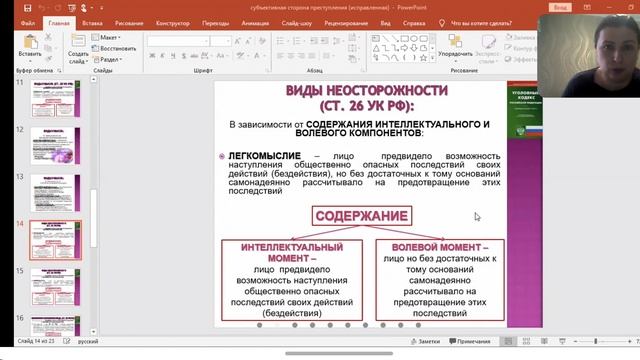Expand the font name combo box
The image size is (640, 360).
(x=207, y=41)
